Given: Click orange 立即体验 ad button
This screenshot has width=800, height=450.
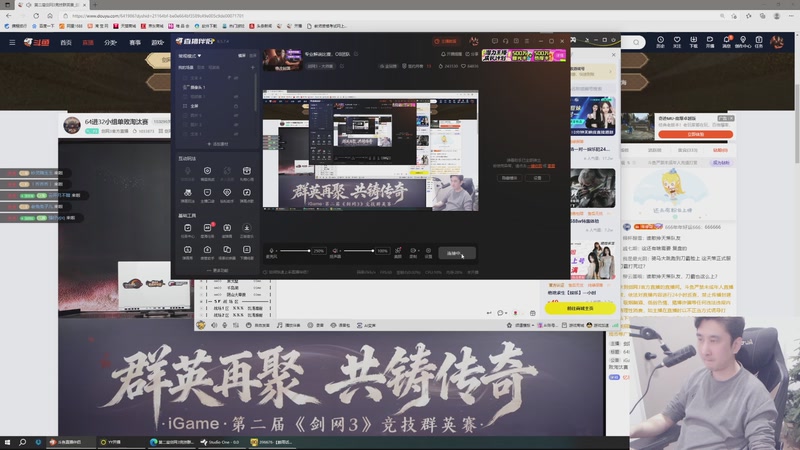Looking at the screenshot, I should click(x=695, y=134).
